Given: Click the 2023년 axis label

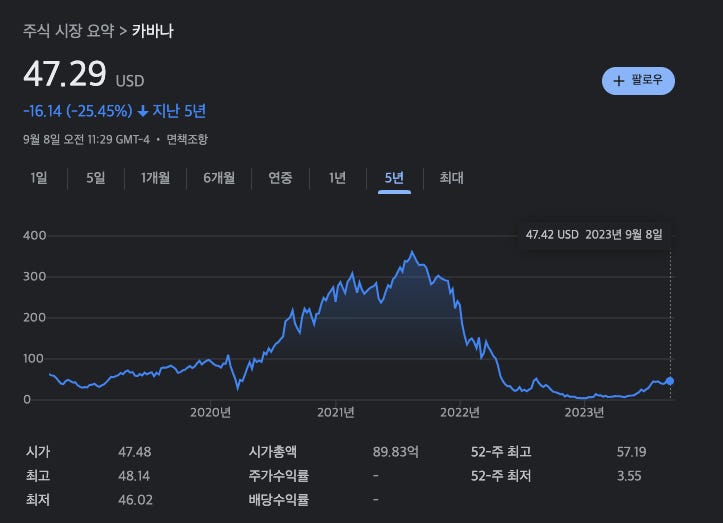Looking at the screenshot, I should tap(584, 412).
